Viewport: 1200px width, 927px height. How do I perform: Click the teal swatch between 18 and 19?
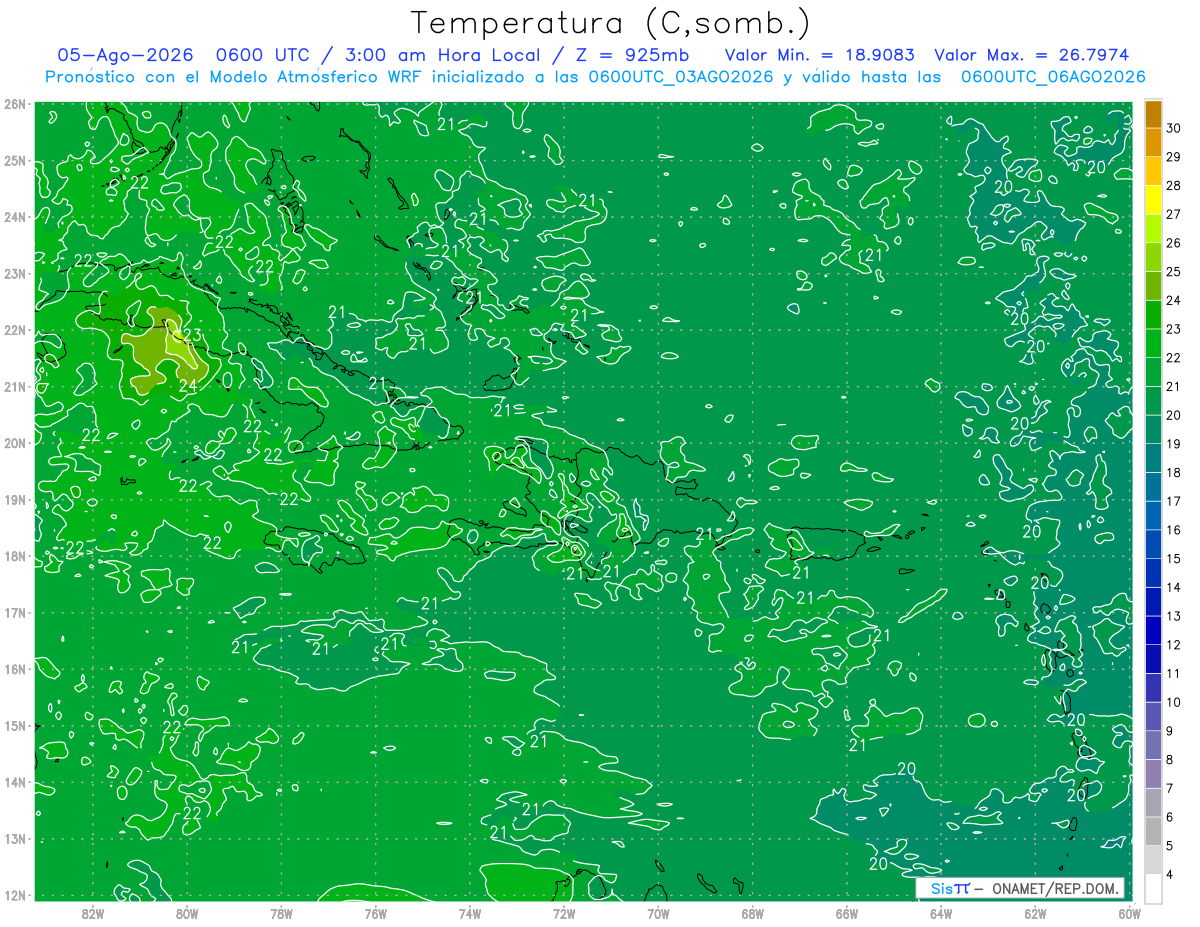[x=1153, y=458]
